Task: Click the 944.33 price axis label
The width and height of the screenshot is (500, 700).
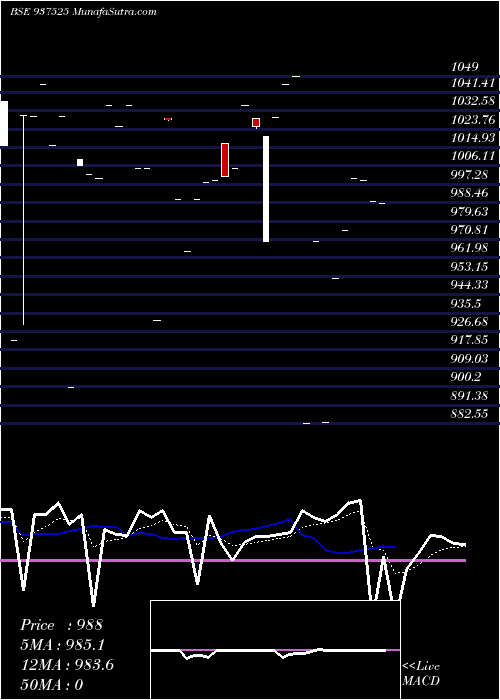Action: pyautogui.click(x=470, y=285)
